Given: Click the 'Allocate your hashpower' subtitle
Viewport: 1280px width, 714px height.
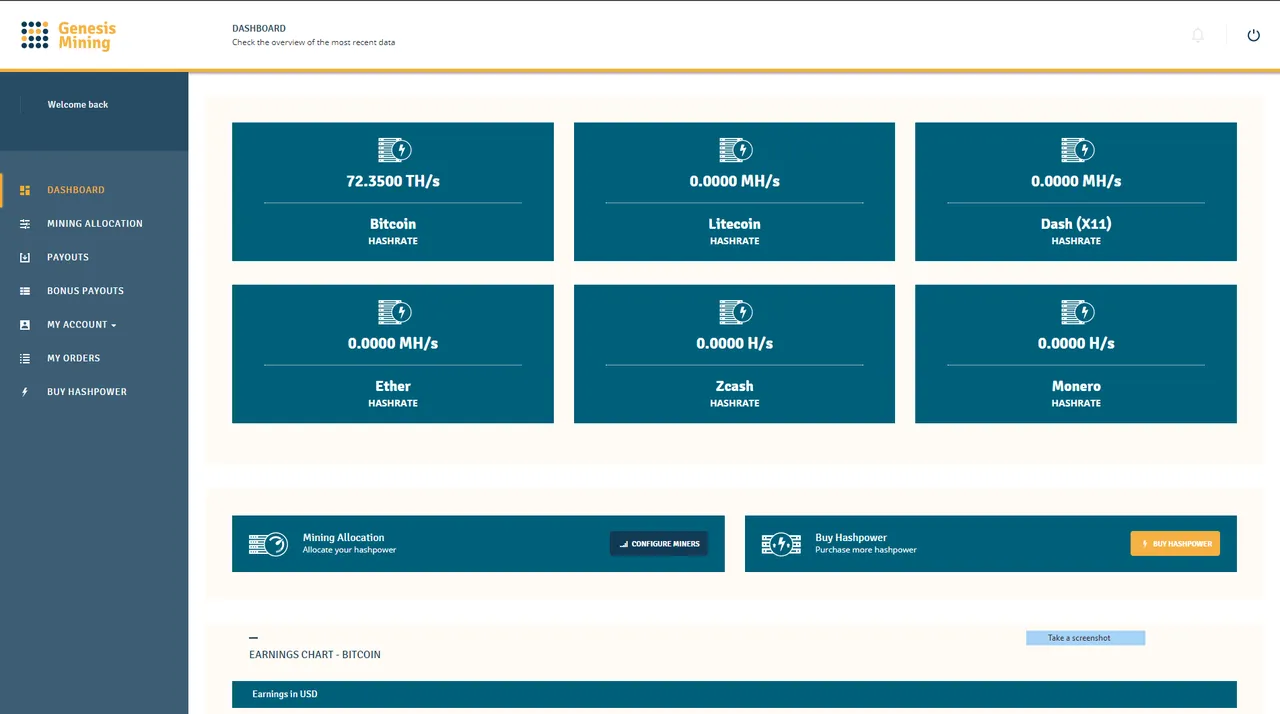Looking at the screenshot, I should [x=349, y=550].
